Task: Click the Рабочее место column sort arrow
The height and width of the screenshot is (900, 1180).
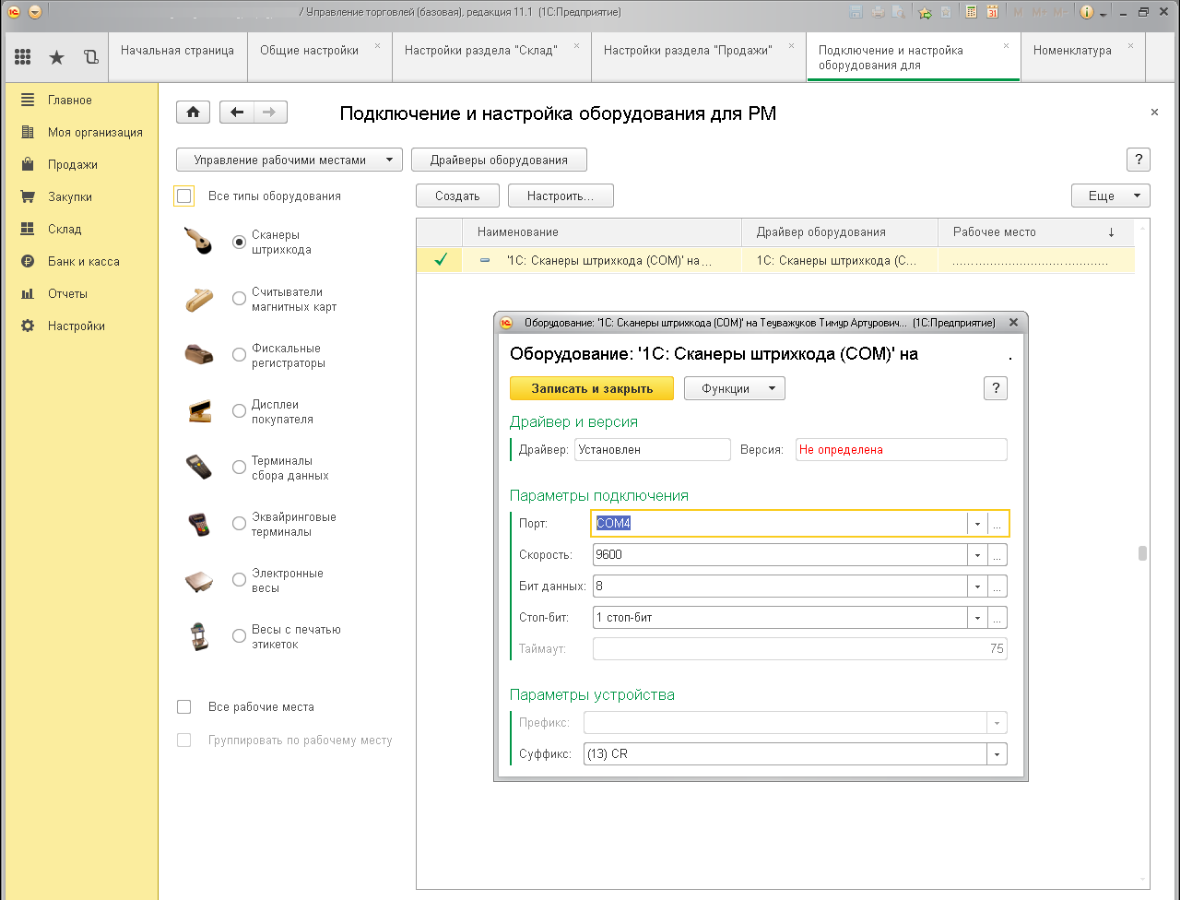Action: (x=1111, y=233)
